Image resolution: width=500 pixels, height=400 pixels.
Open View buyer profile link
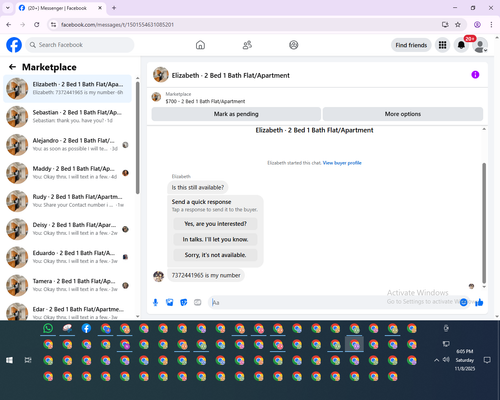point(342,163)
